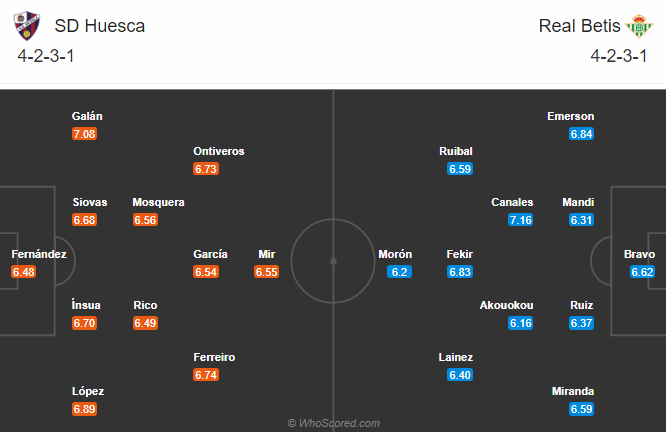The height and width of the screenshot is (432, 666).
Task: Select the Real Betis team name
Action: 580,26
